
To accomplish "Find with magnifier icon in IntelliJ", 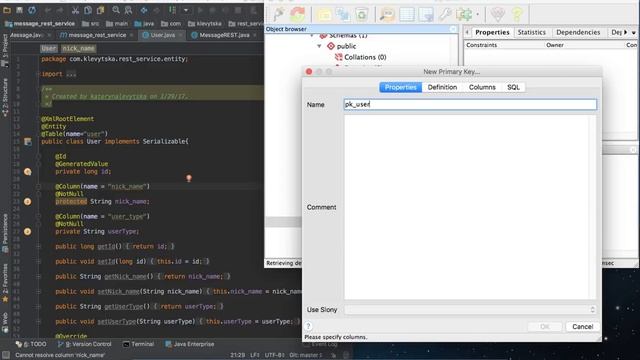I will click(x=116, y=10).
